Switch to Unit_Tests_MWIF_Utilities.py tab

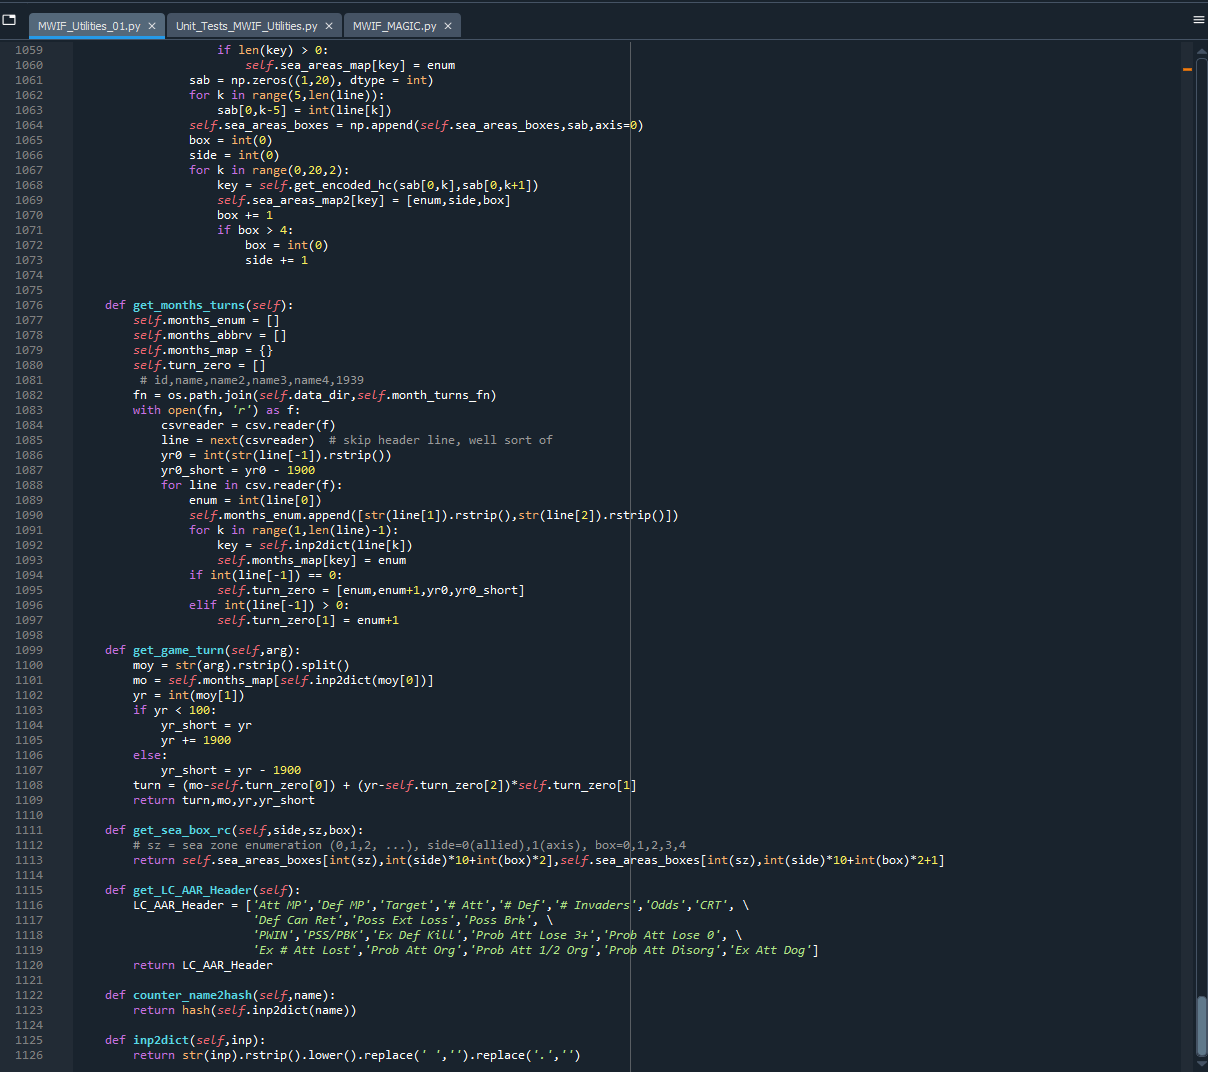(246, 26)
